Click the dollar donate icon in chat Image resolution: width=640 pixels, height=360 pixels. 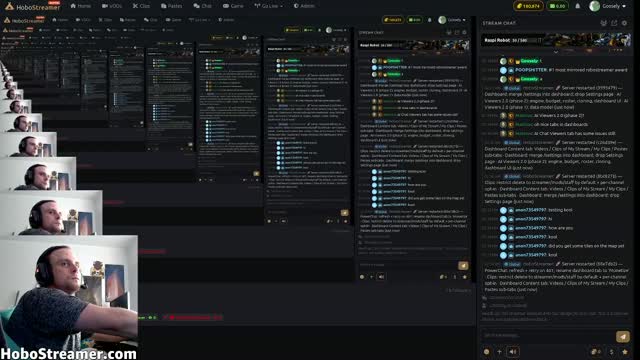click(611, 351)
